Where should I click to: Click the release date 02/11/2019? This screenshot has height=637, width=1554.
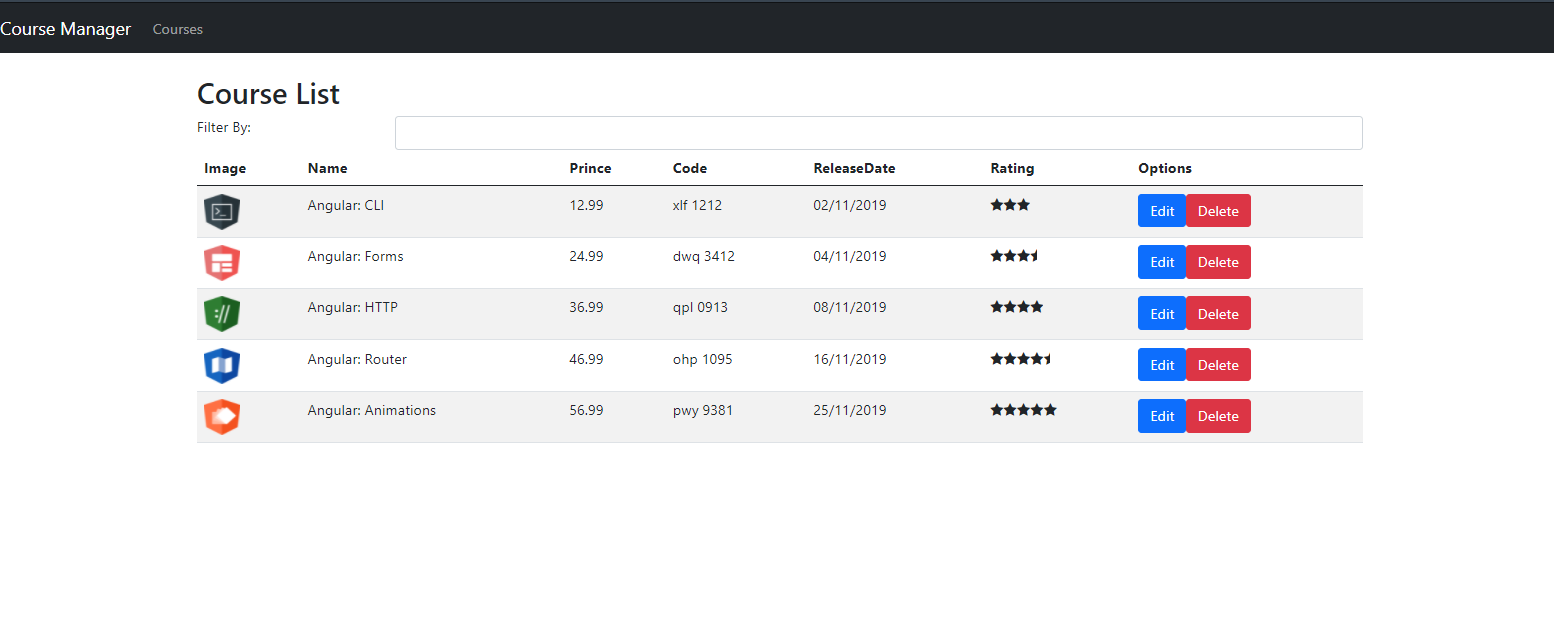(850, 205)
